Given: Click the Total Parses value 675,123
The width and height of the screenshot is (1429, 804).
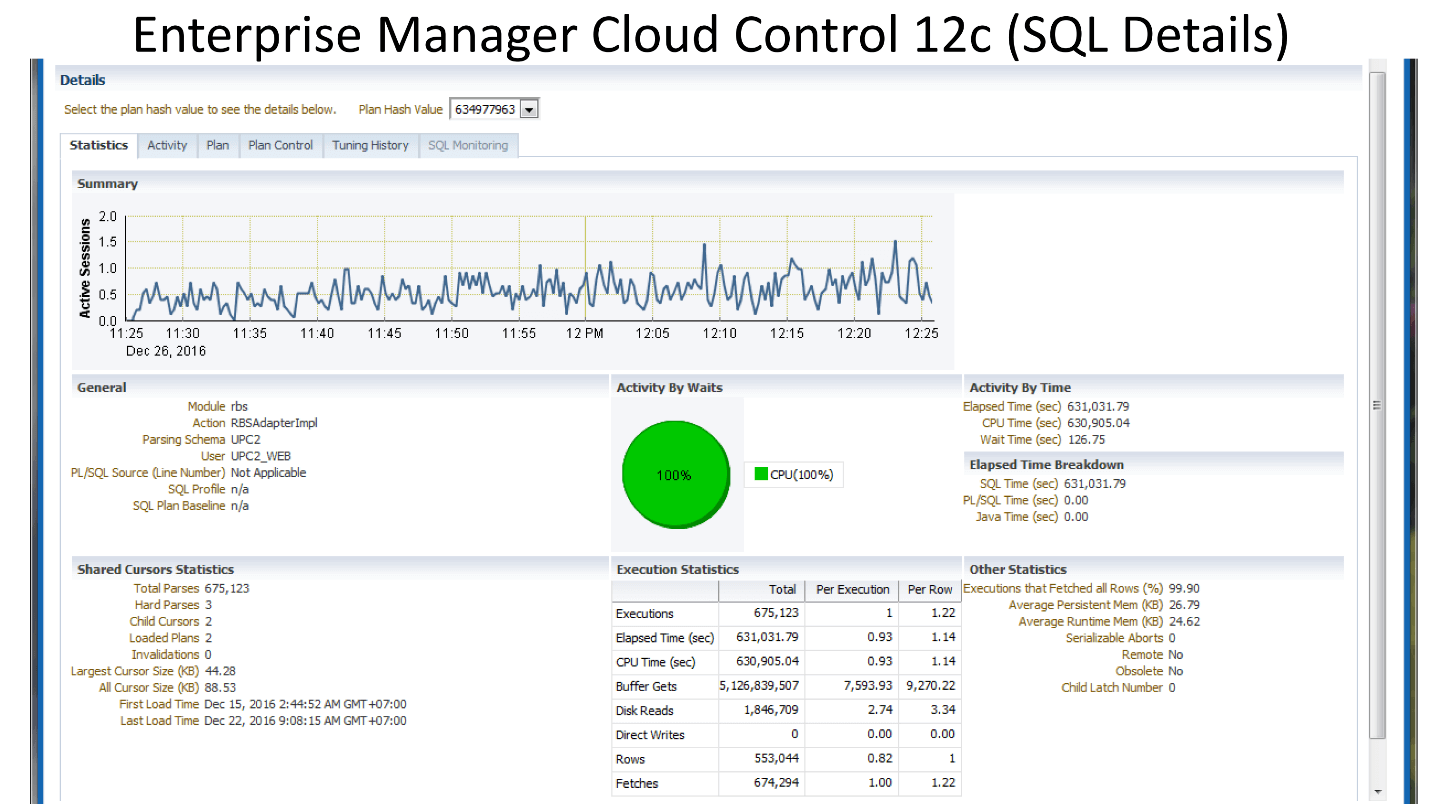Looking at the screenshot, I should pyautogui.click(x=227, y=588).
